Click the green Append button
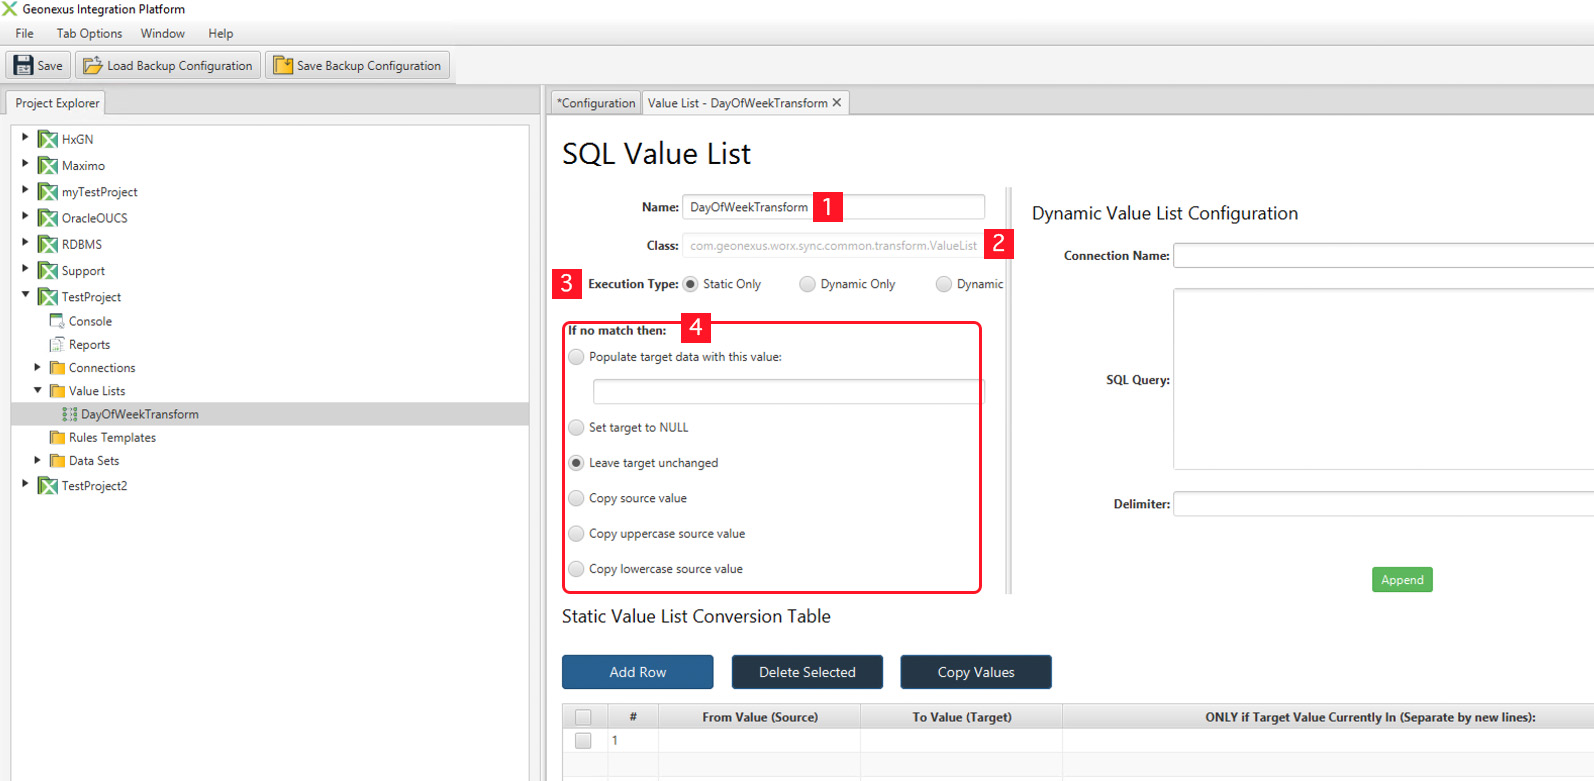Screen dimensions: 1594x781 pyautogui.click(x=1402, y=580)
